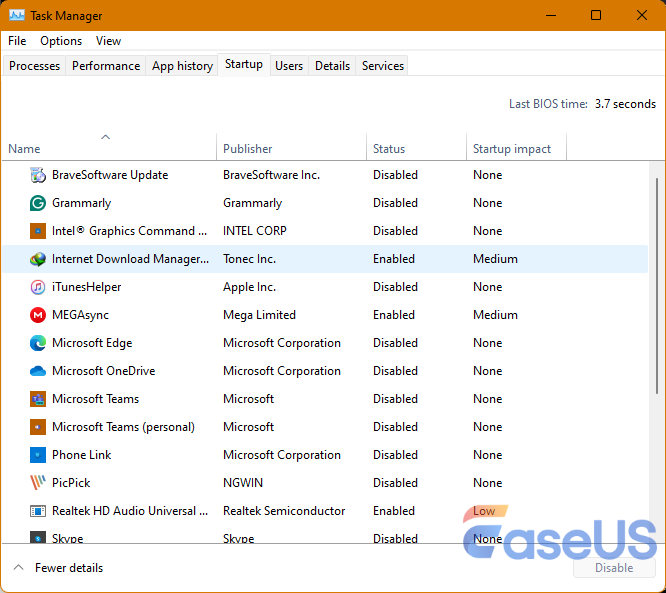Image resolution: width=666 pixels, height=593 pixels.
Task: Select the iTunesHelper icon
Action: click(x=38, y=287)
